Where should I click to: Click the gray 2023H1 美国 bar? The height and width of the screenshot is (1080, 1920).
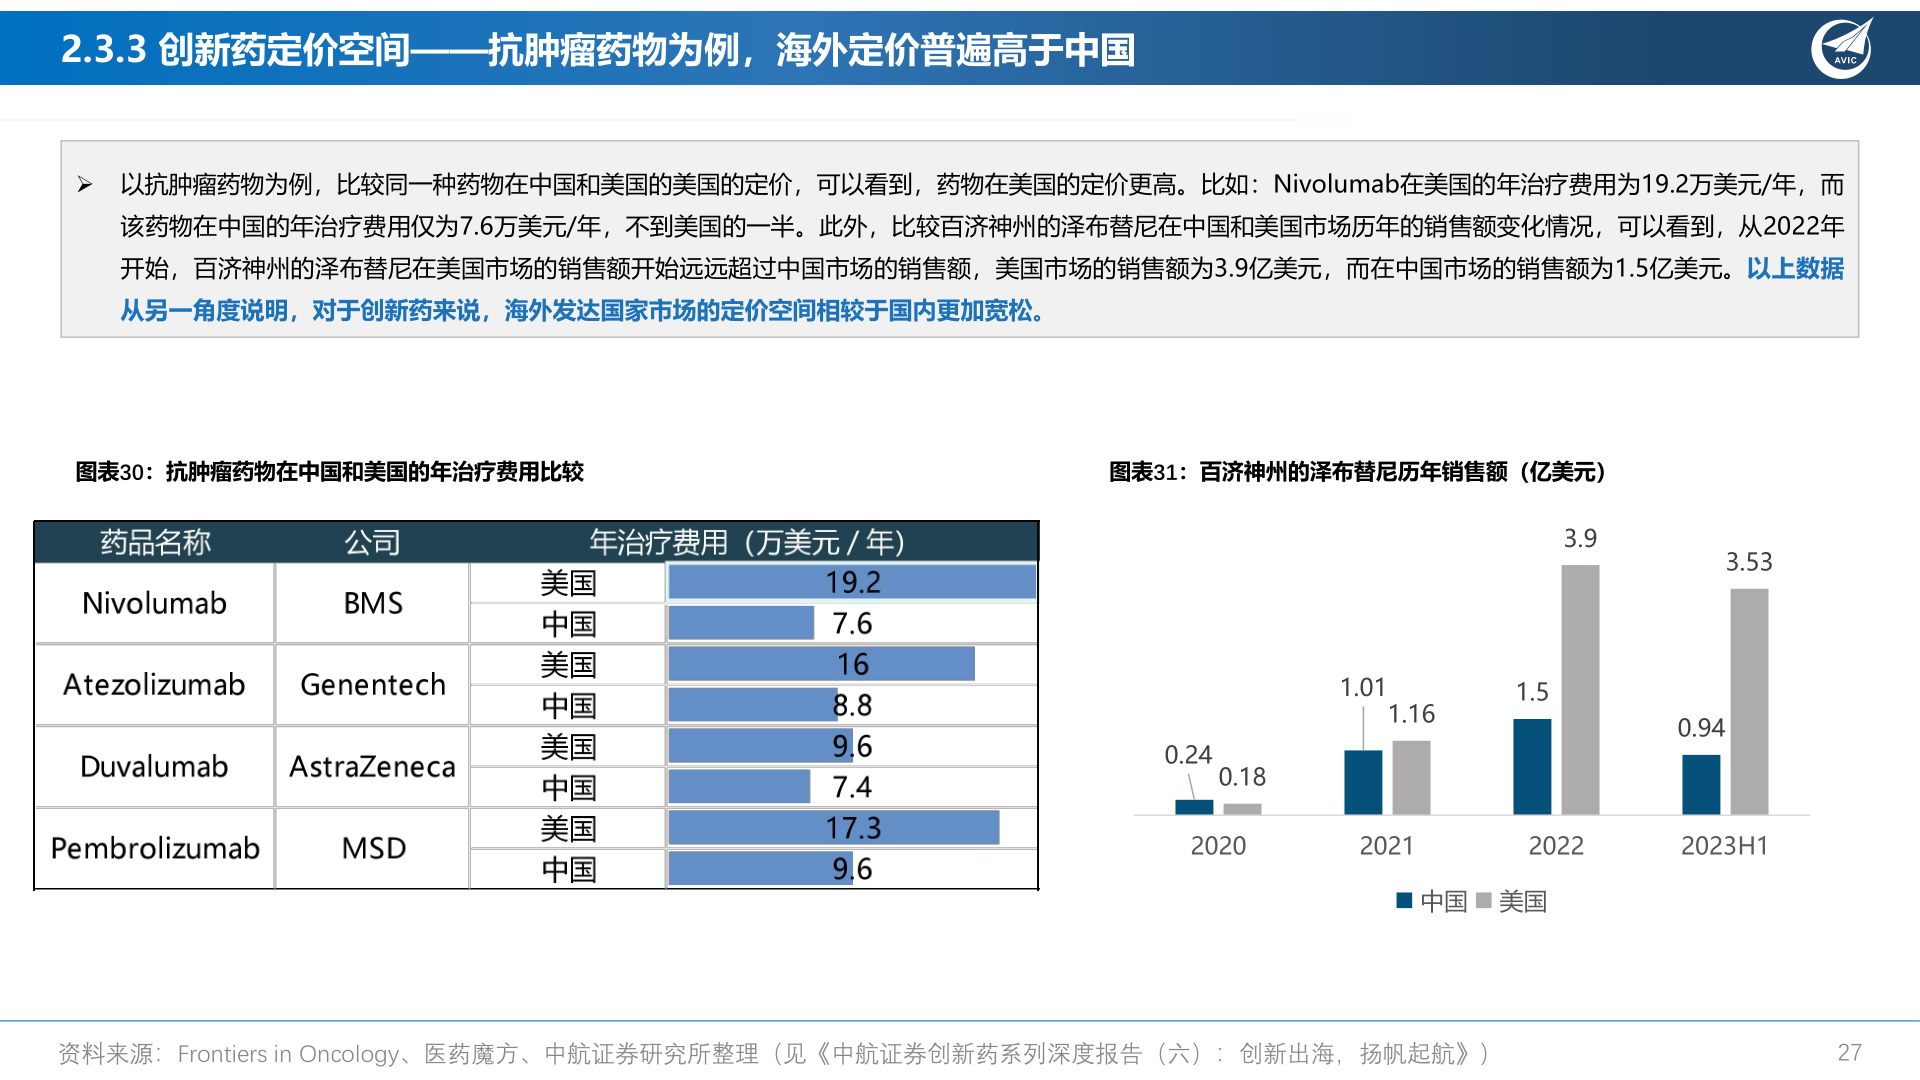1749,702
